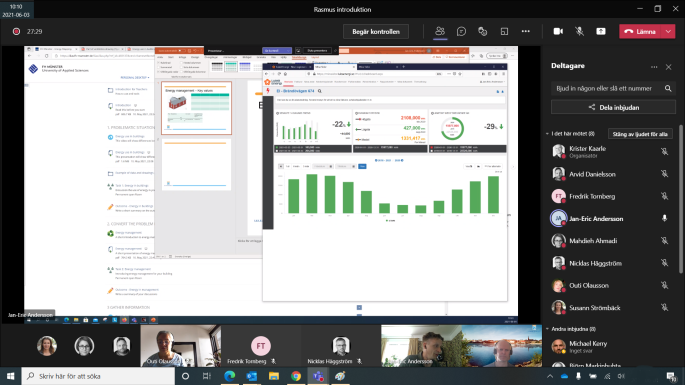Click the share content icon

[601, 31]
